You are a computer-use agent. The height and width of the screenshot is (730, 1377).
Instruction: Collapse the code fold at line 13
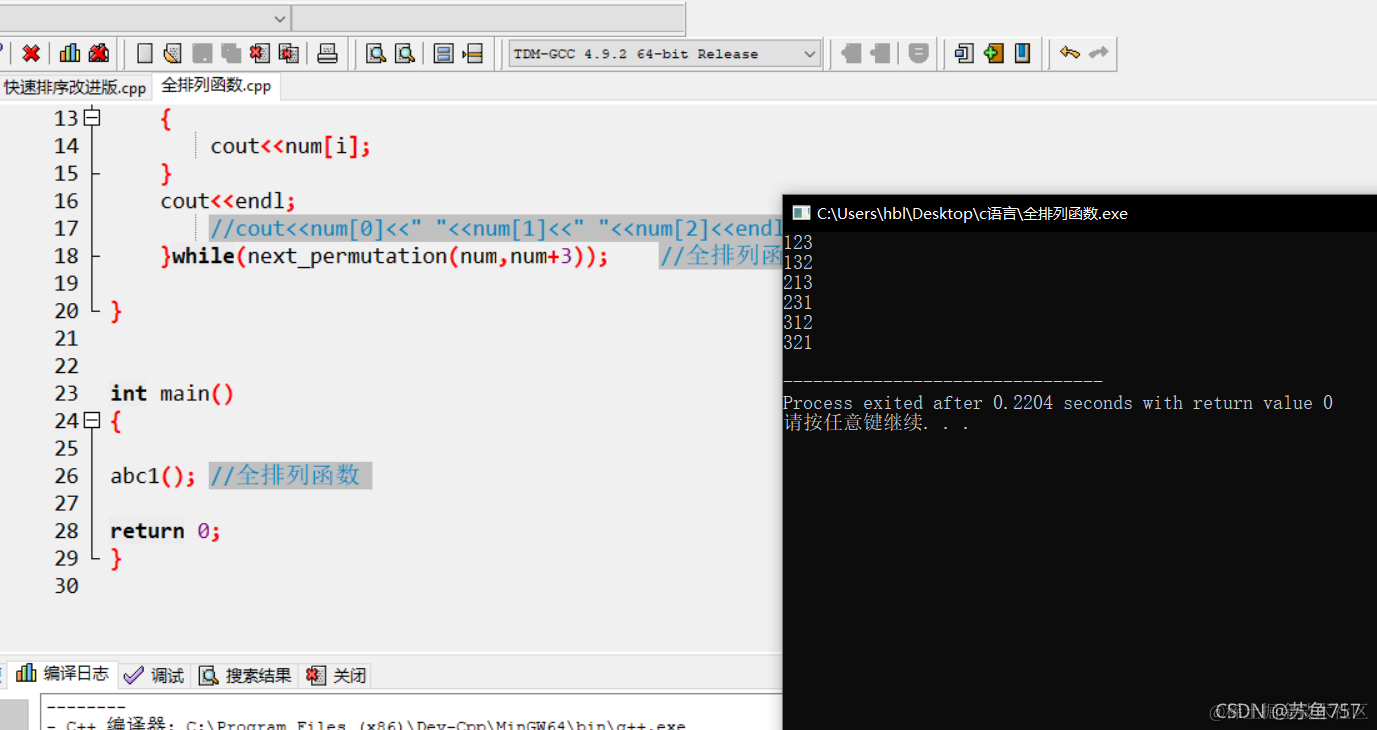93,118
